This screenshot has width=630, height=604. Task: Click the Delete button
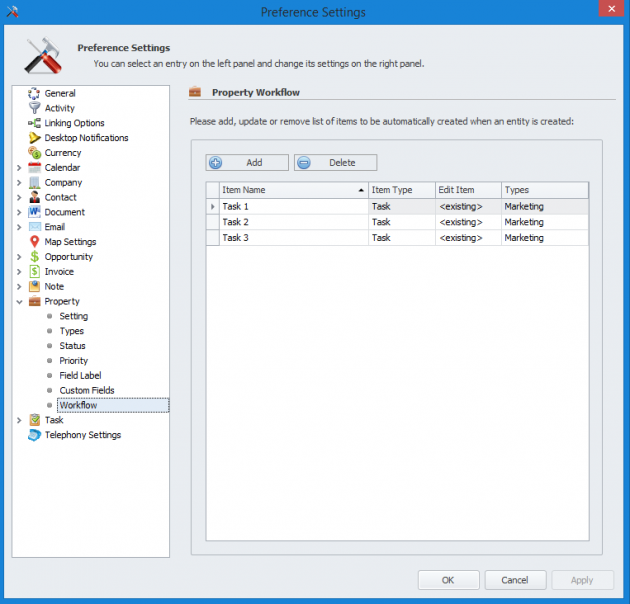point(335,163)
